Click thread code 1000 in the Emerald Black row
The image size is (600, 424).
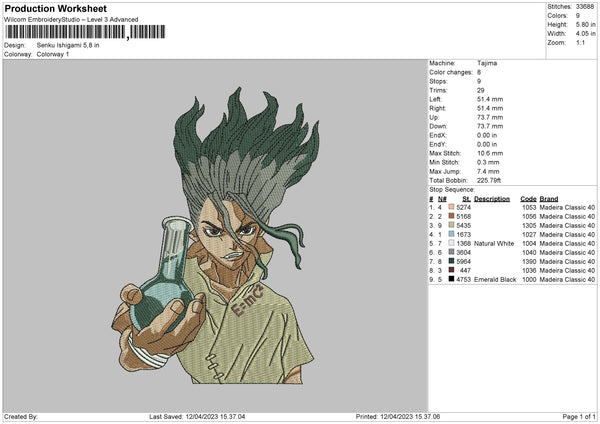[529, 279]
